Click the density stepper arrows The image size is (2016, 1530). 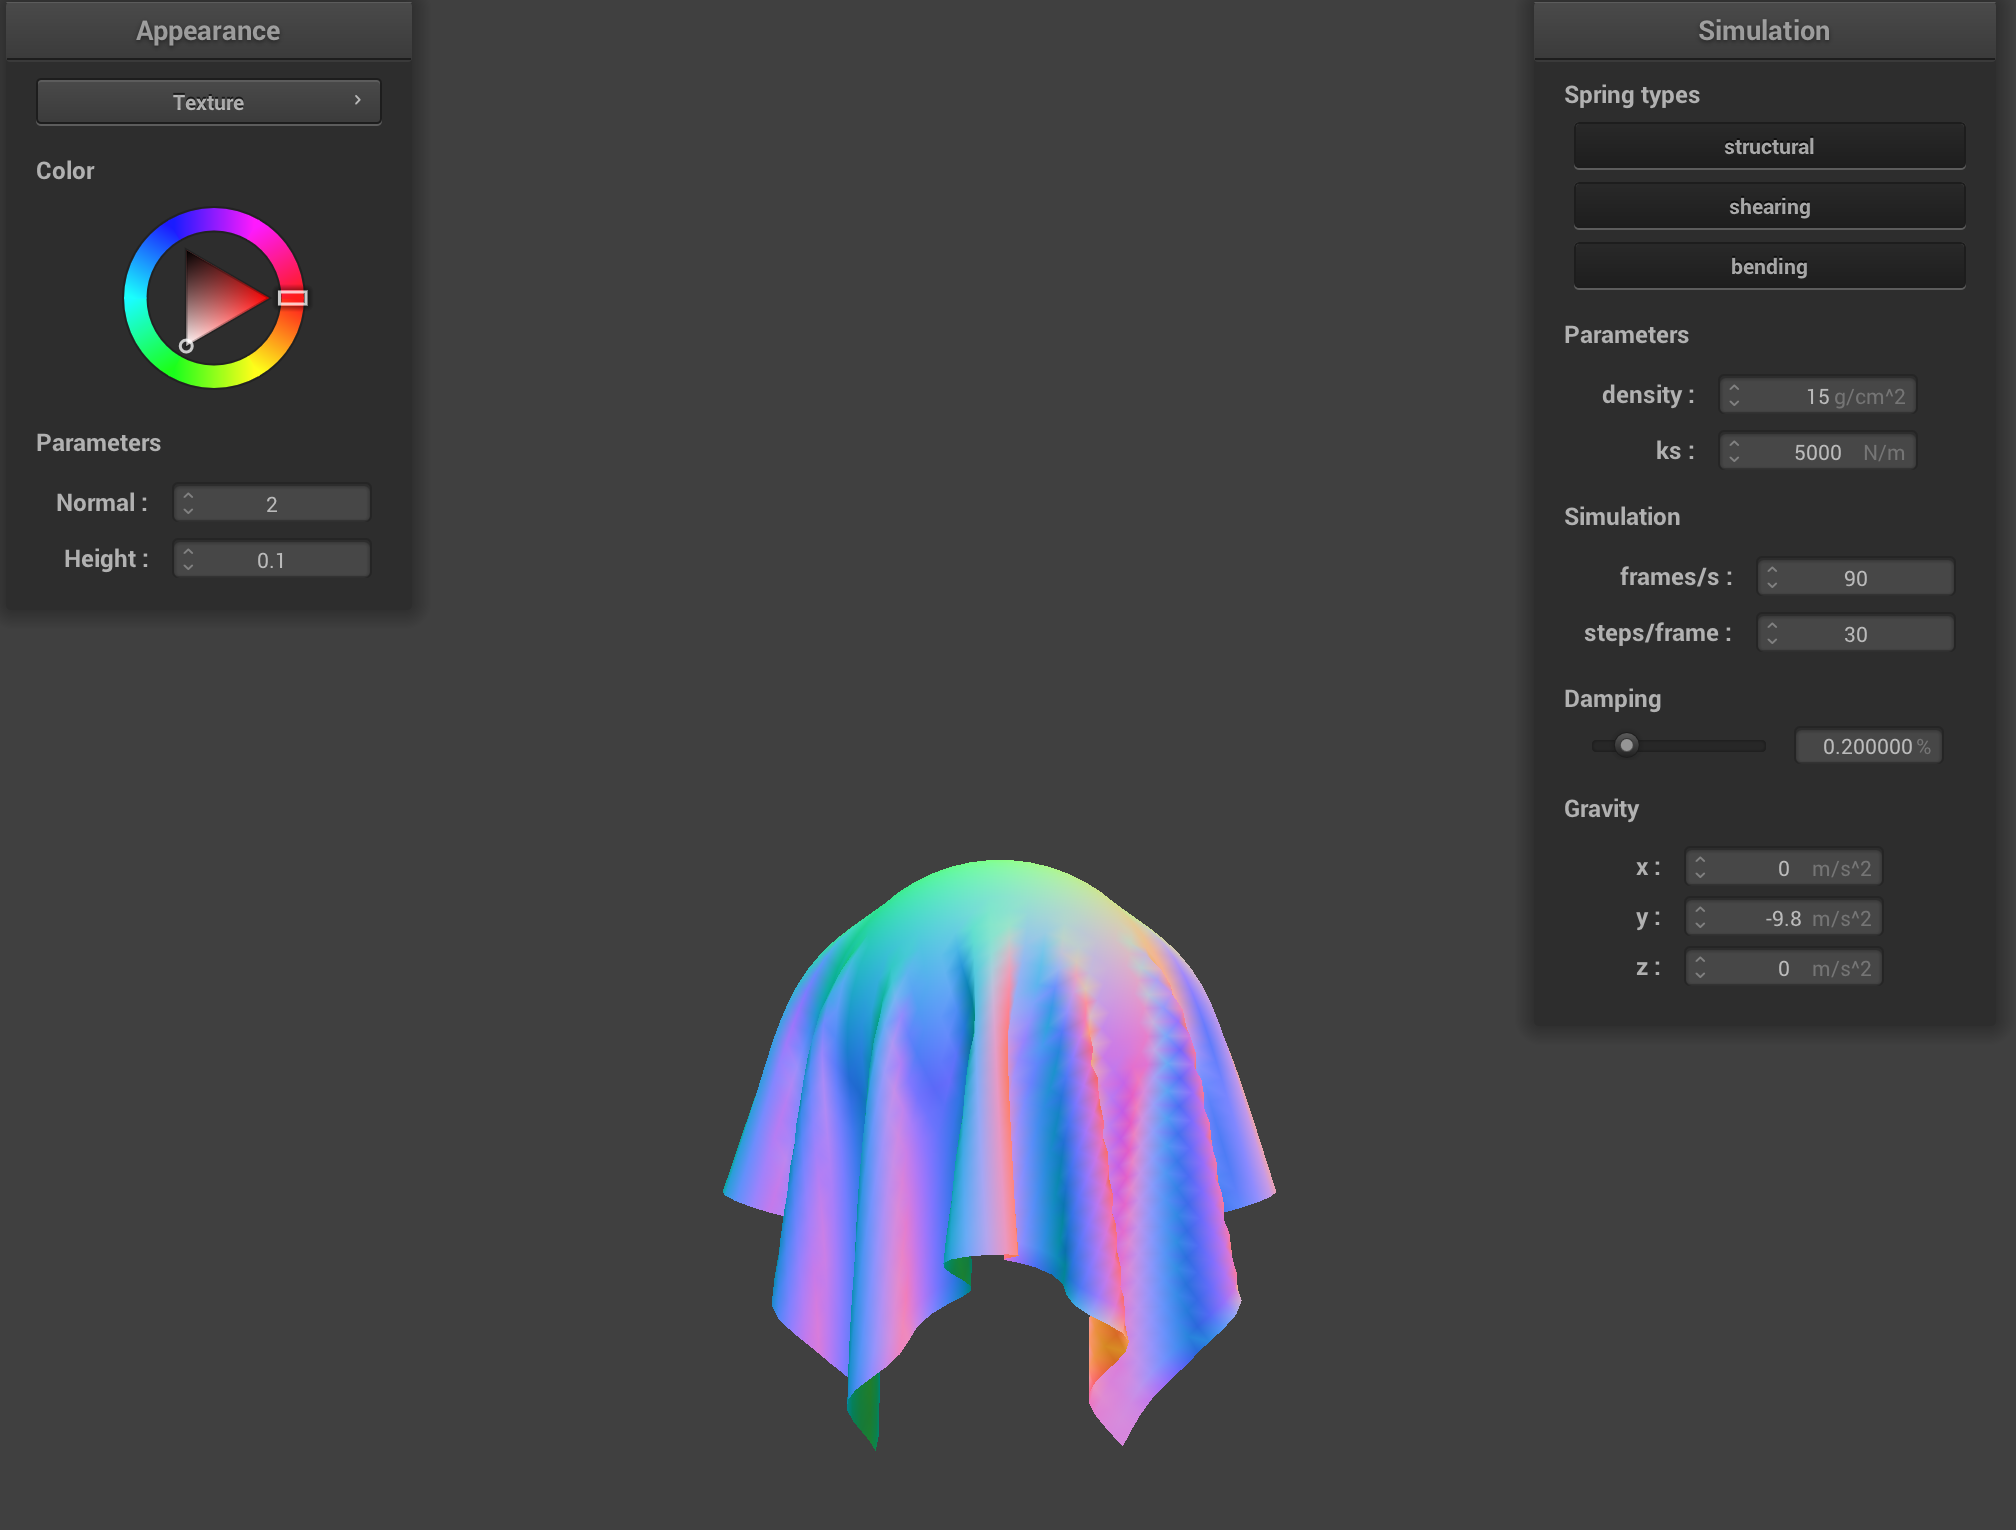point(1734,395)
